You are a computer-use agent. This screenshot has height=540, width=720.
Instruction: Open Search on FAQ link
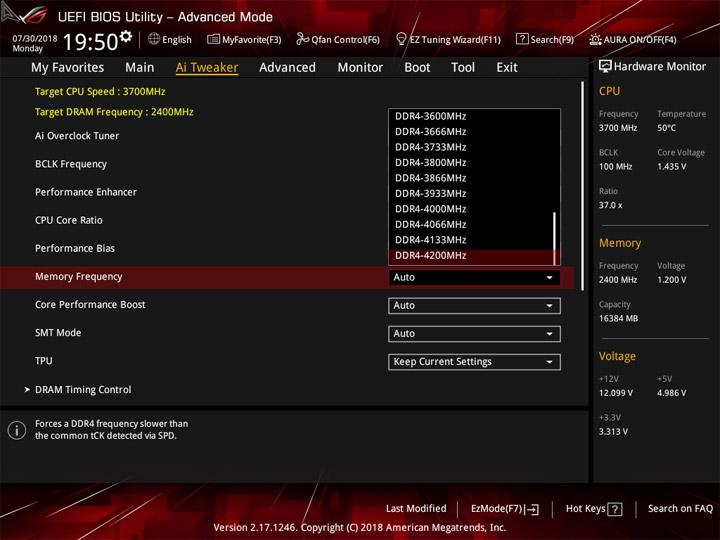pos(680,509)
